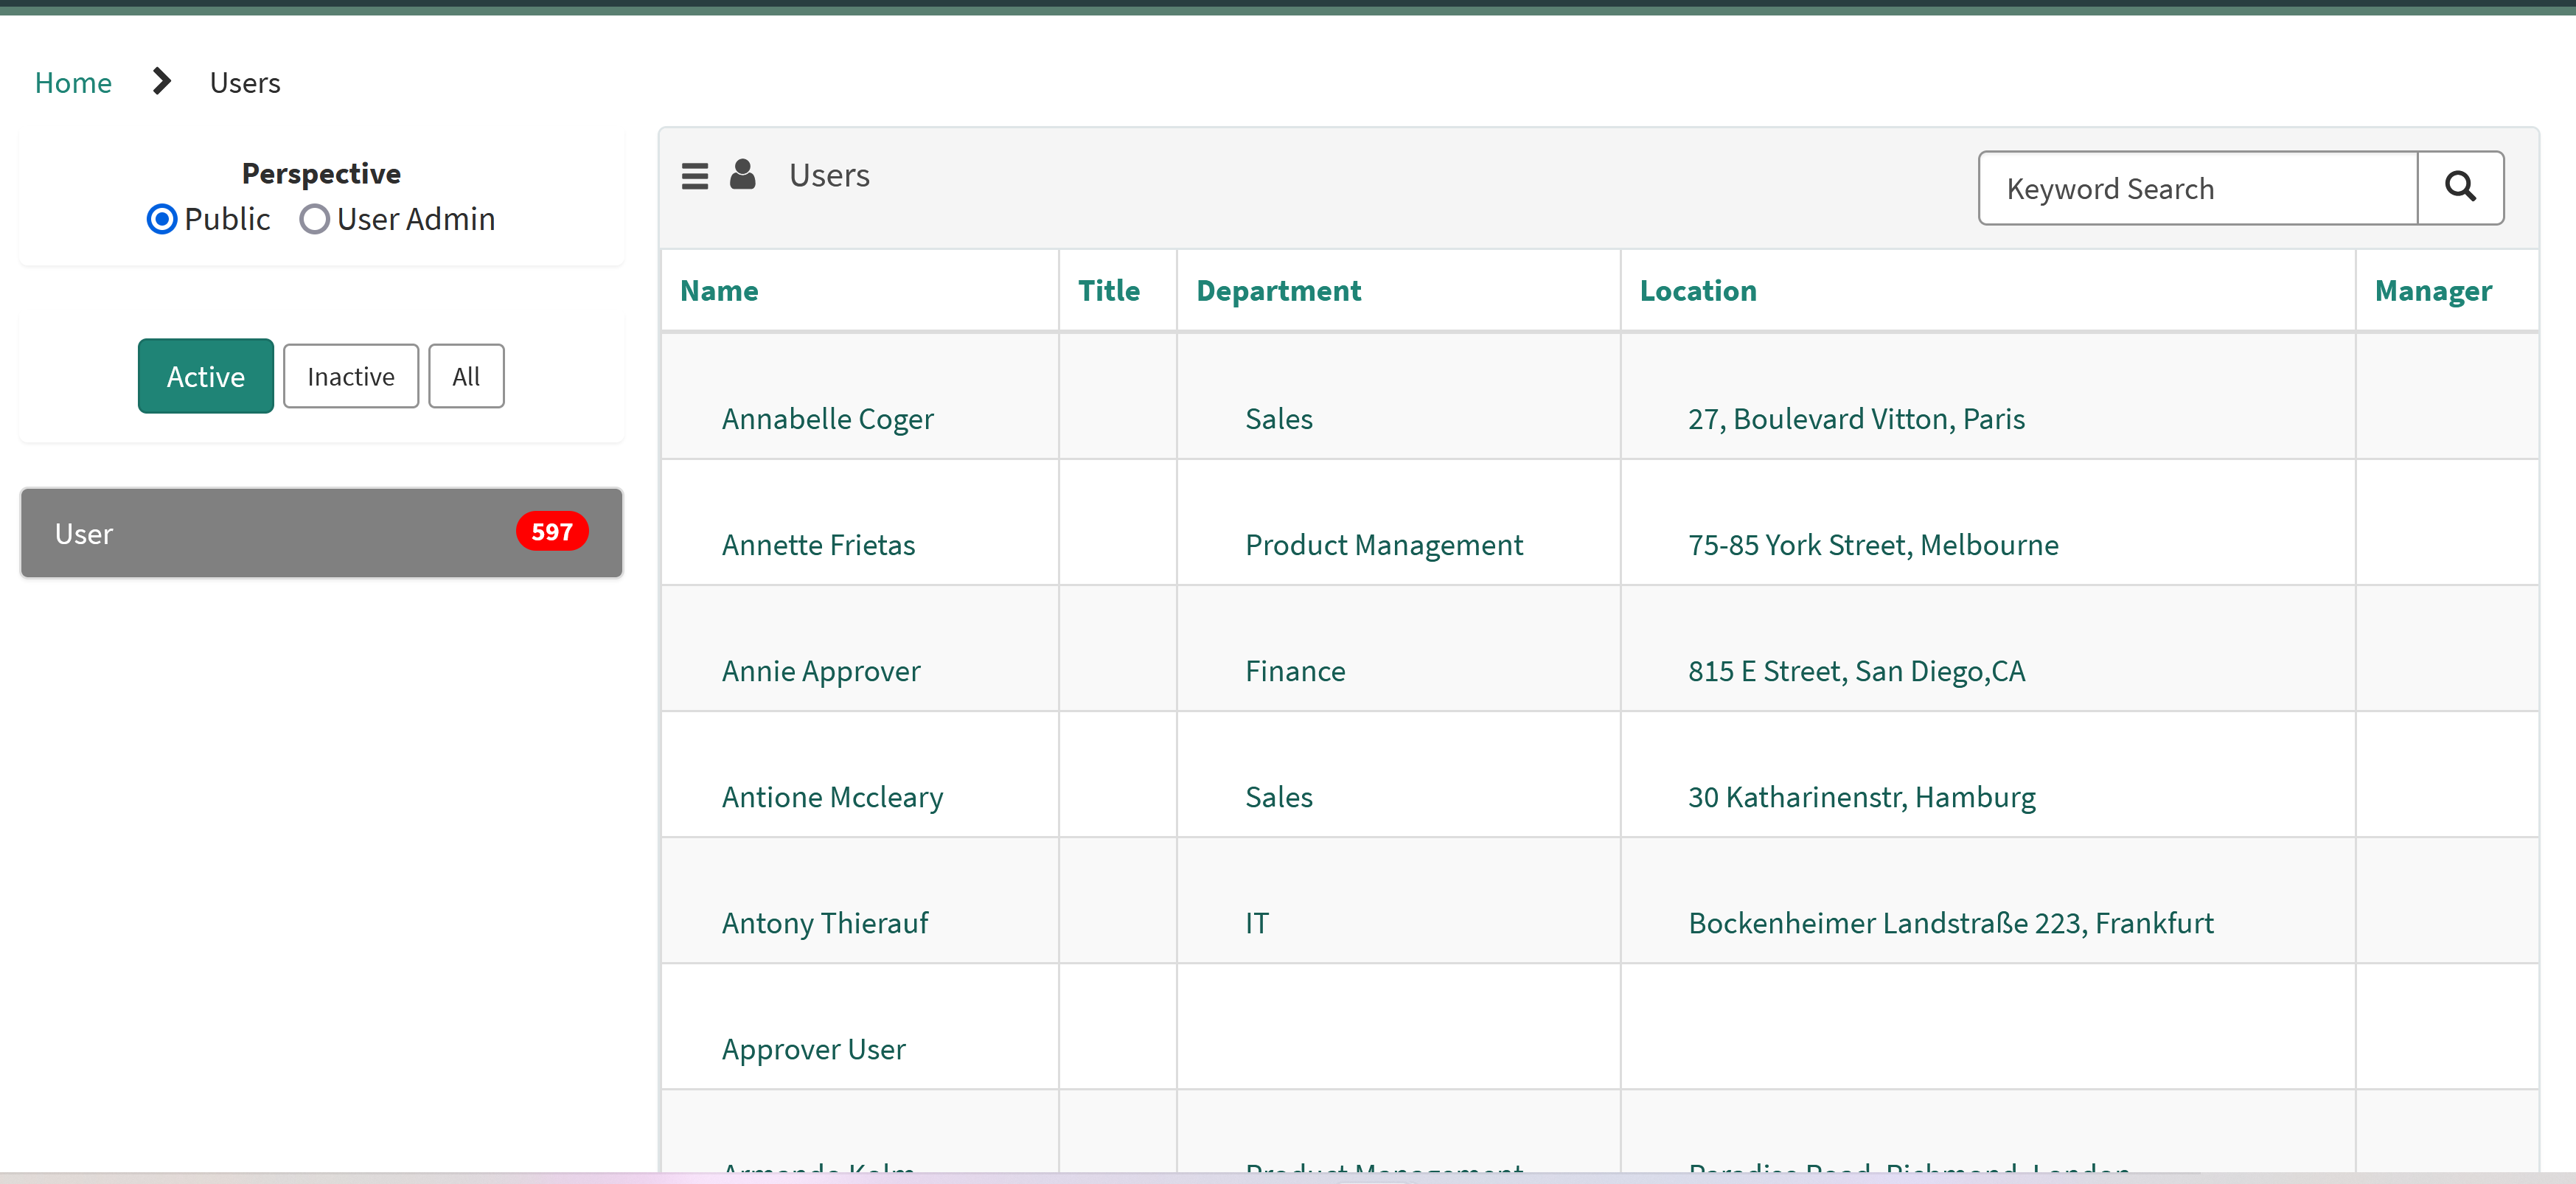
Task: Sort the table by Name column
Action: (x=719, y=290)
